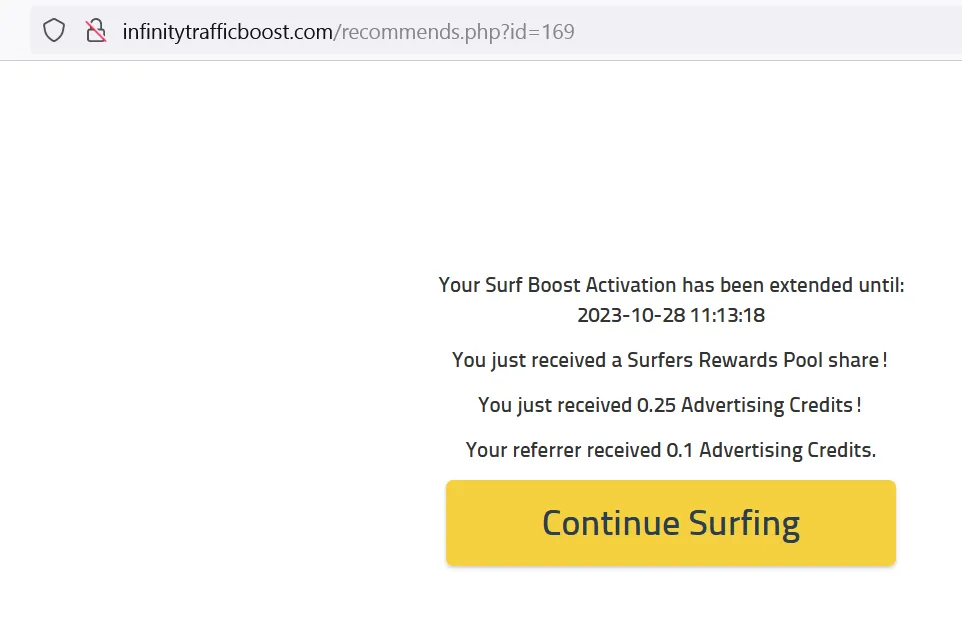Viewport: 962px width, 618px height.
Task: Click the 0.25 credits amount
Action: 656,405
